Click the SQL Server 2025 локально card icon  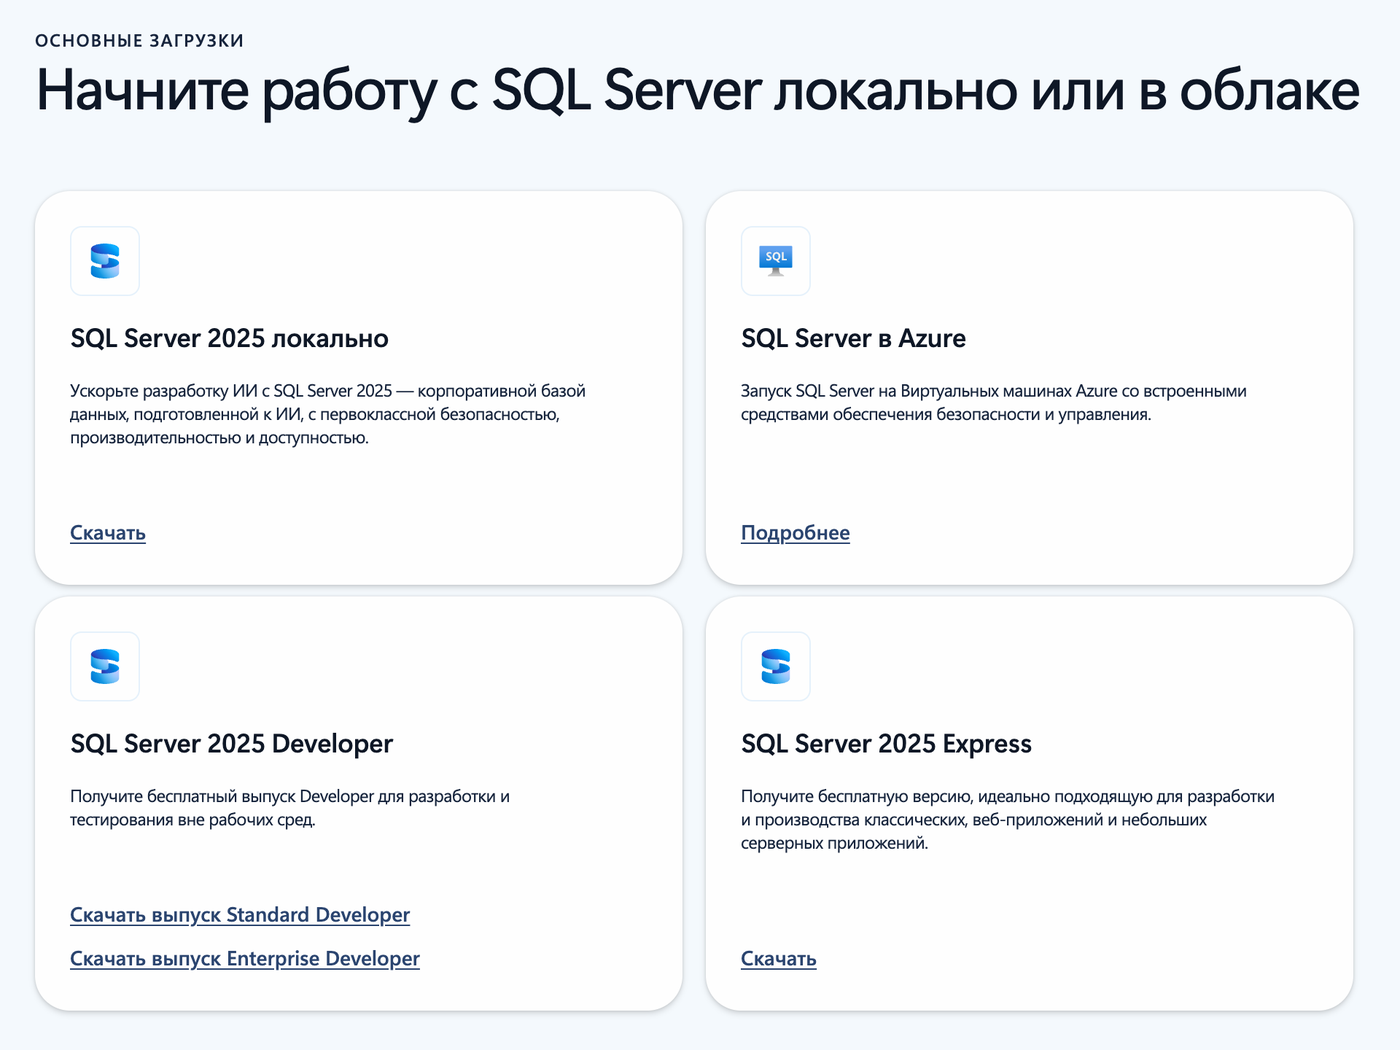(105, 261)
